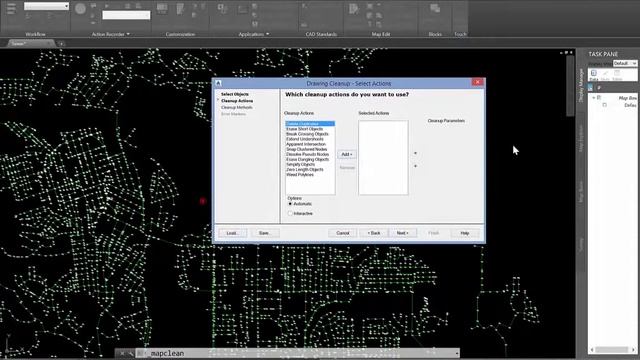Click the Next button
The height and width of the screenshot is (360, 640).
[x=402, y=233]
